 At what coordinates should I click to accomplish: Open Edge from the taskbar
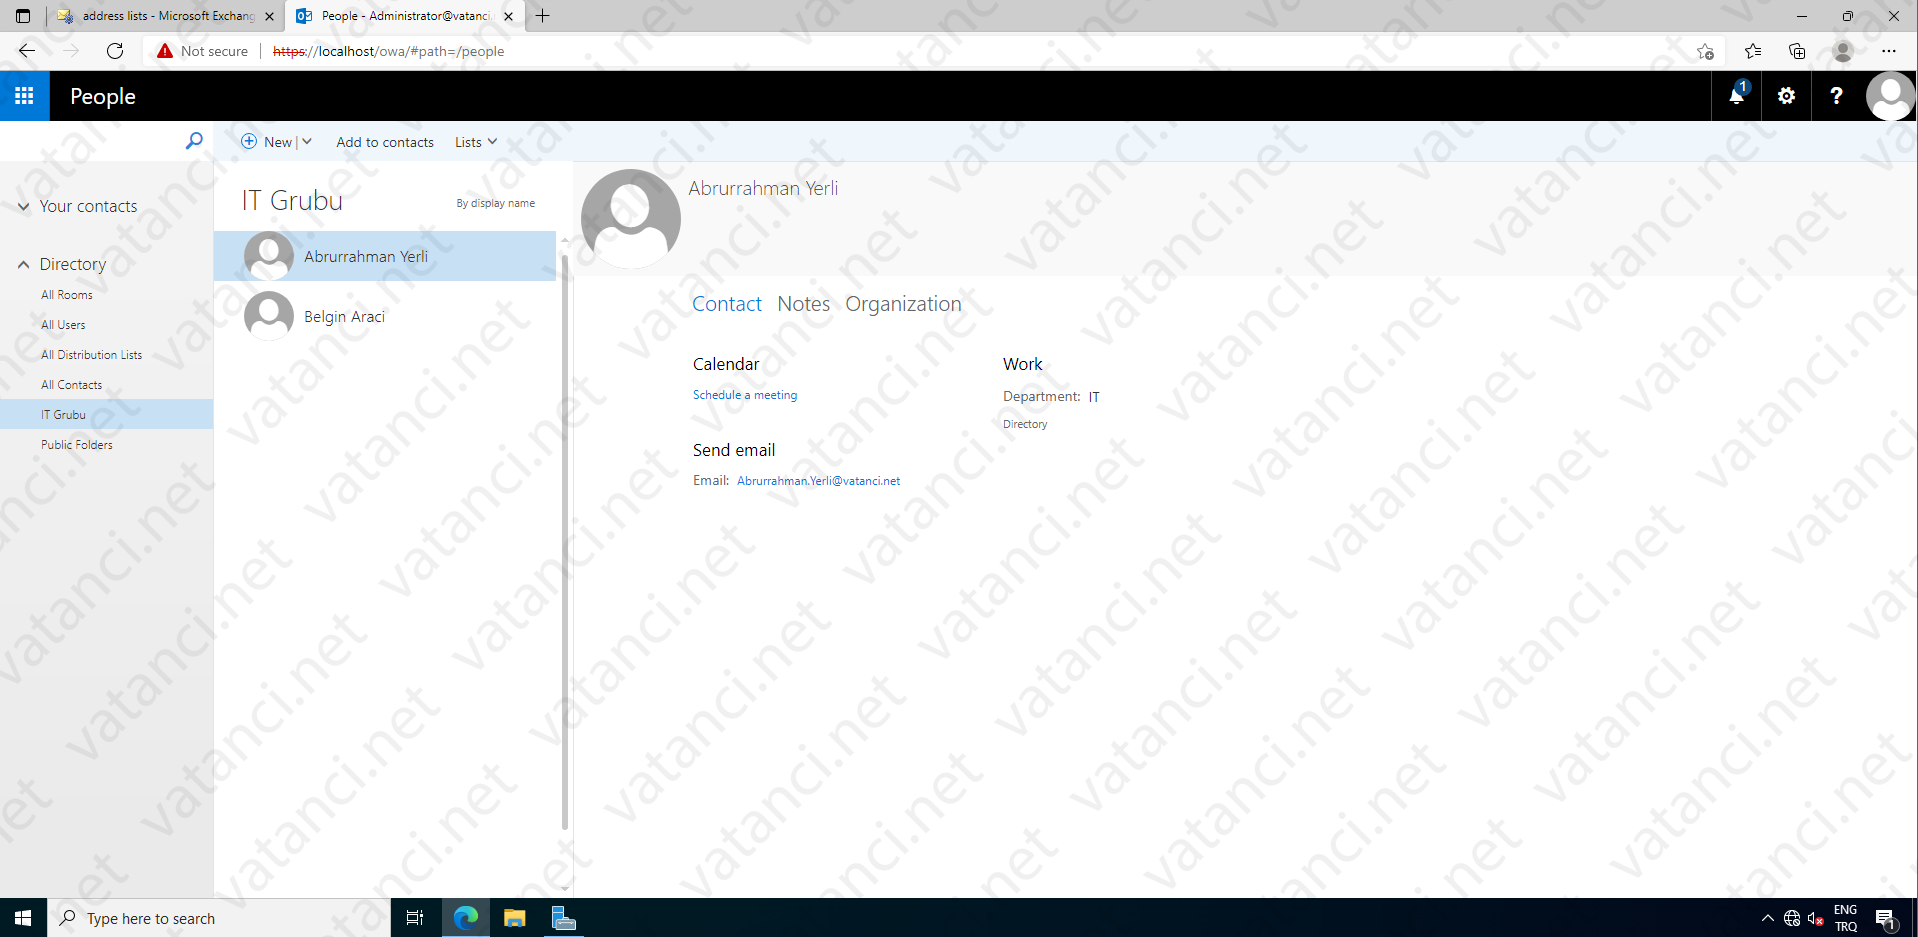(465, 918)
